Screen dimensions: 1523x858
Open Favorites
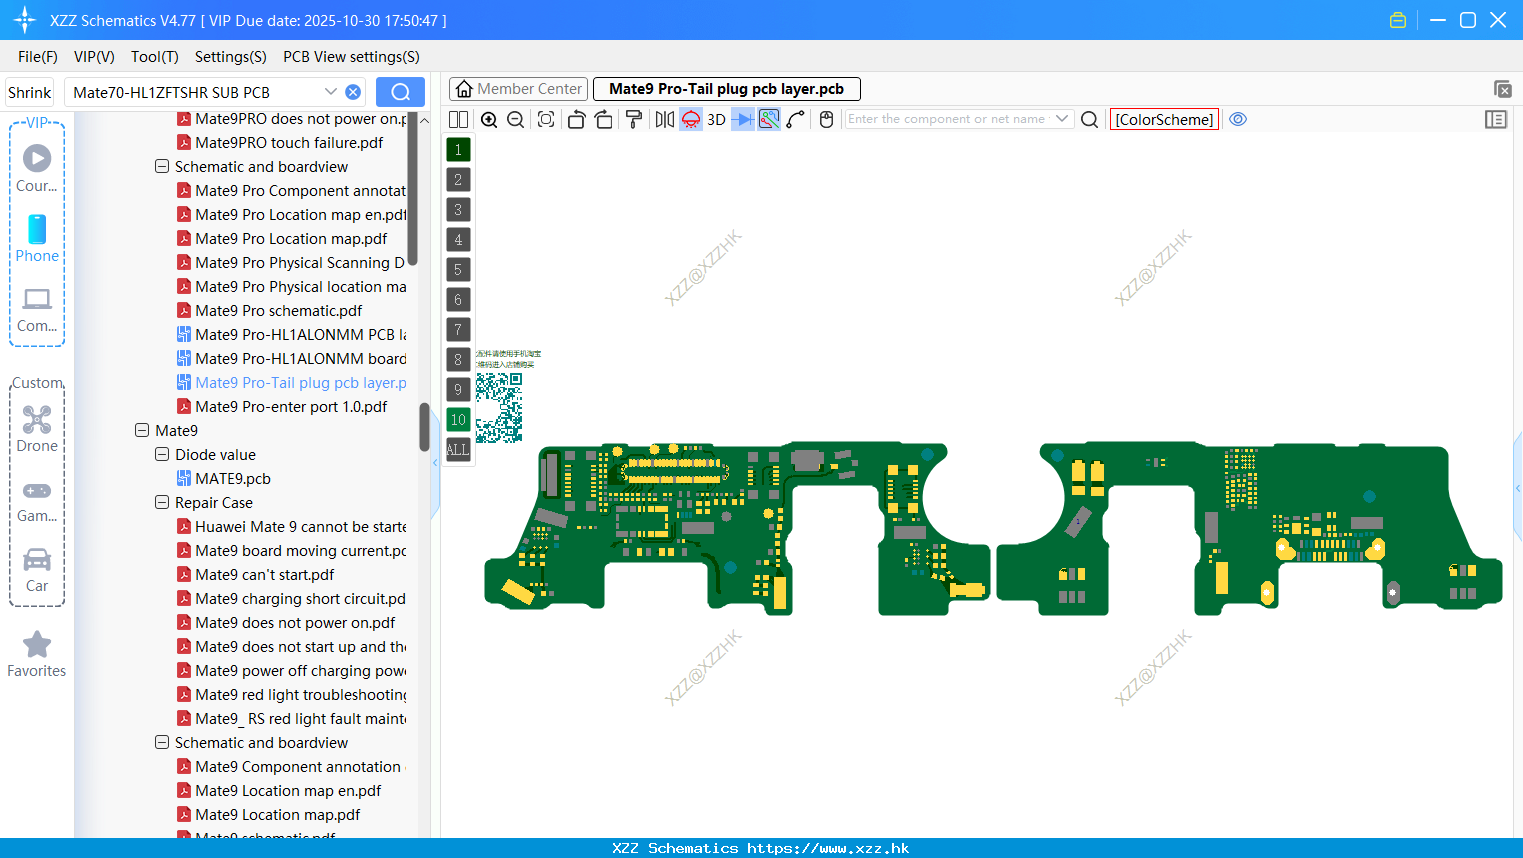pos(37,654)
